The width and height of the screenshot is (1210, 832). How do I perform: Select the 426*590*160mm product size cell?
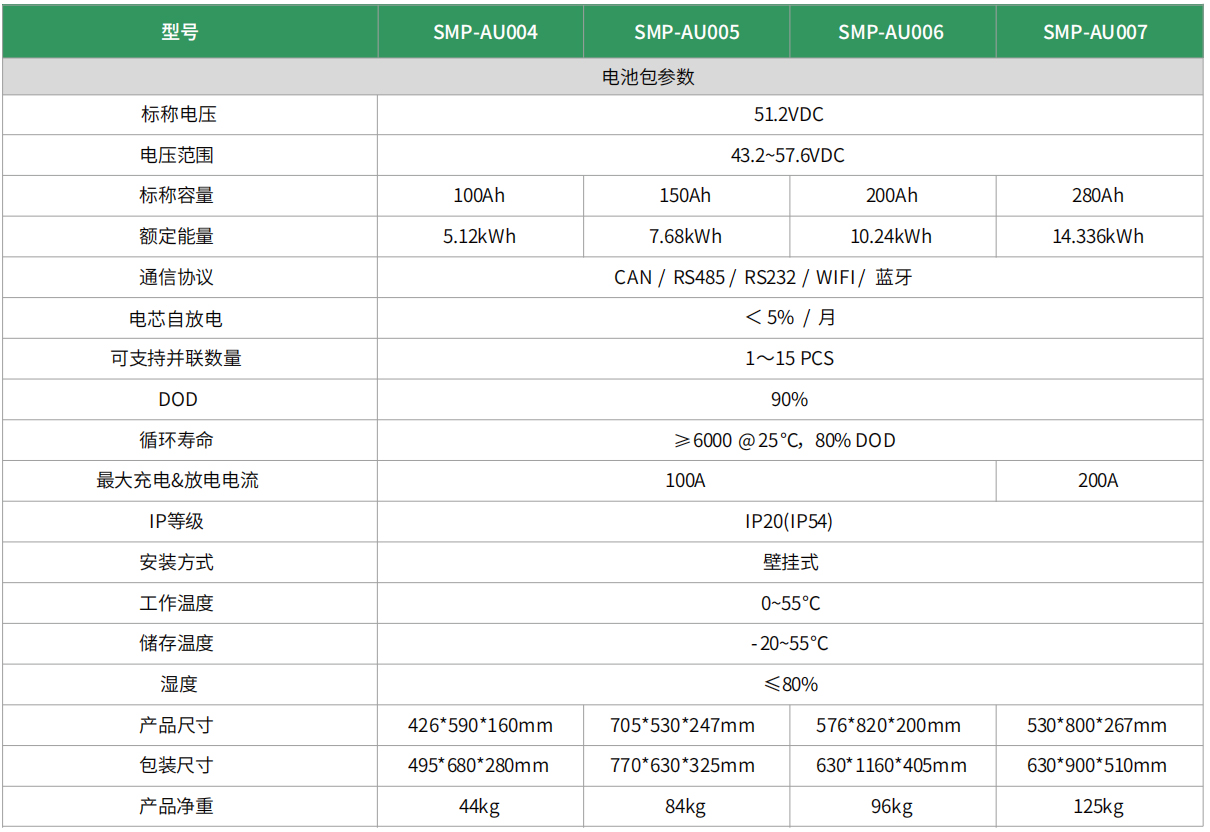click(x=480, y=725)
